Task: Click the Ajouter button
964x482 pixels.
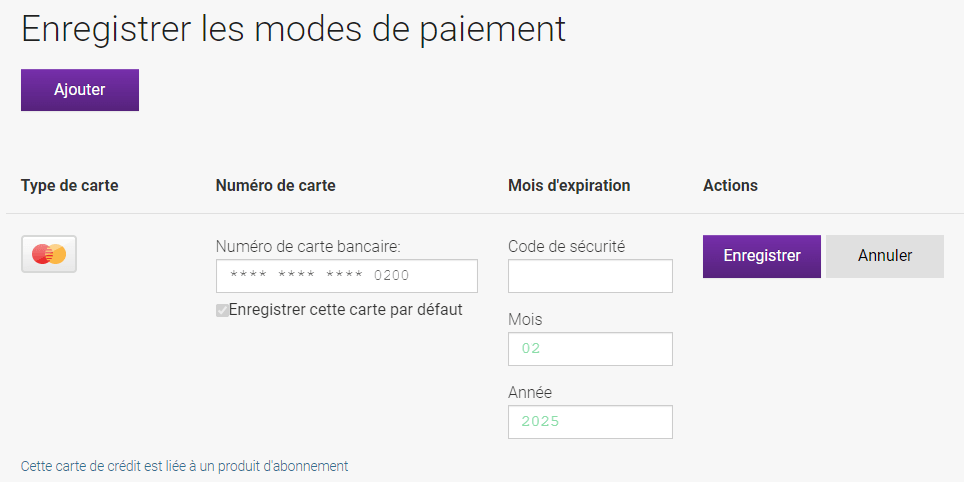Action: pos(80,90)
